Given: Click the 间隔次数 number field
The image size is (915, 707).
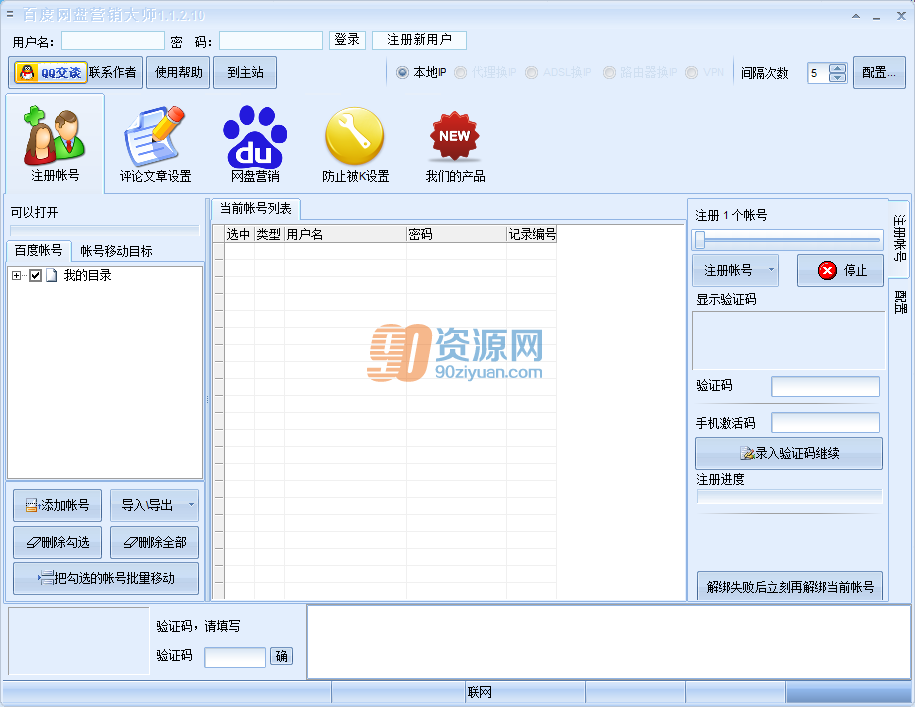Looking at the screenshot, I should pos(819,73).
